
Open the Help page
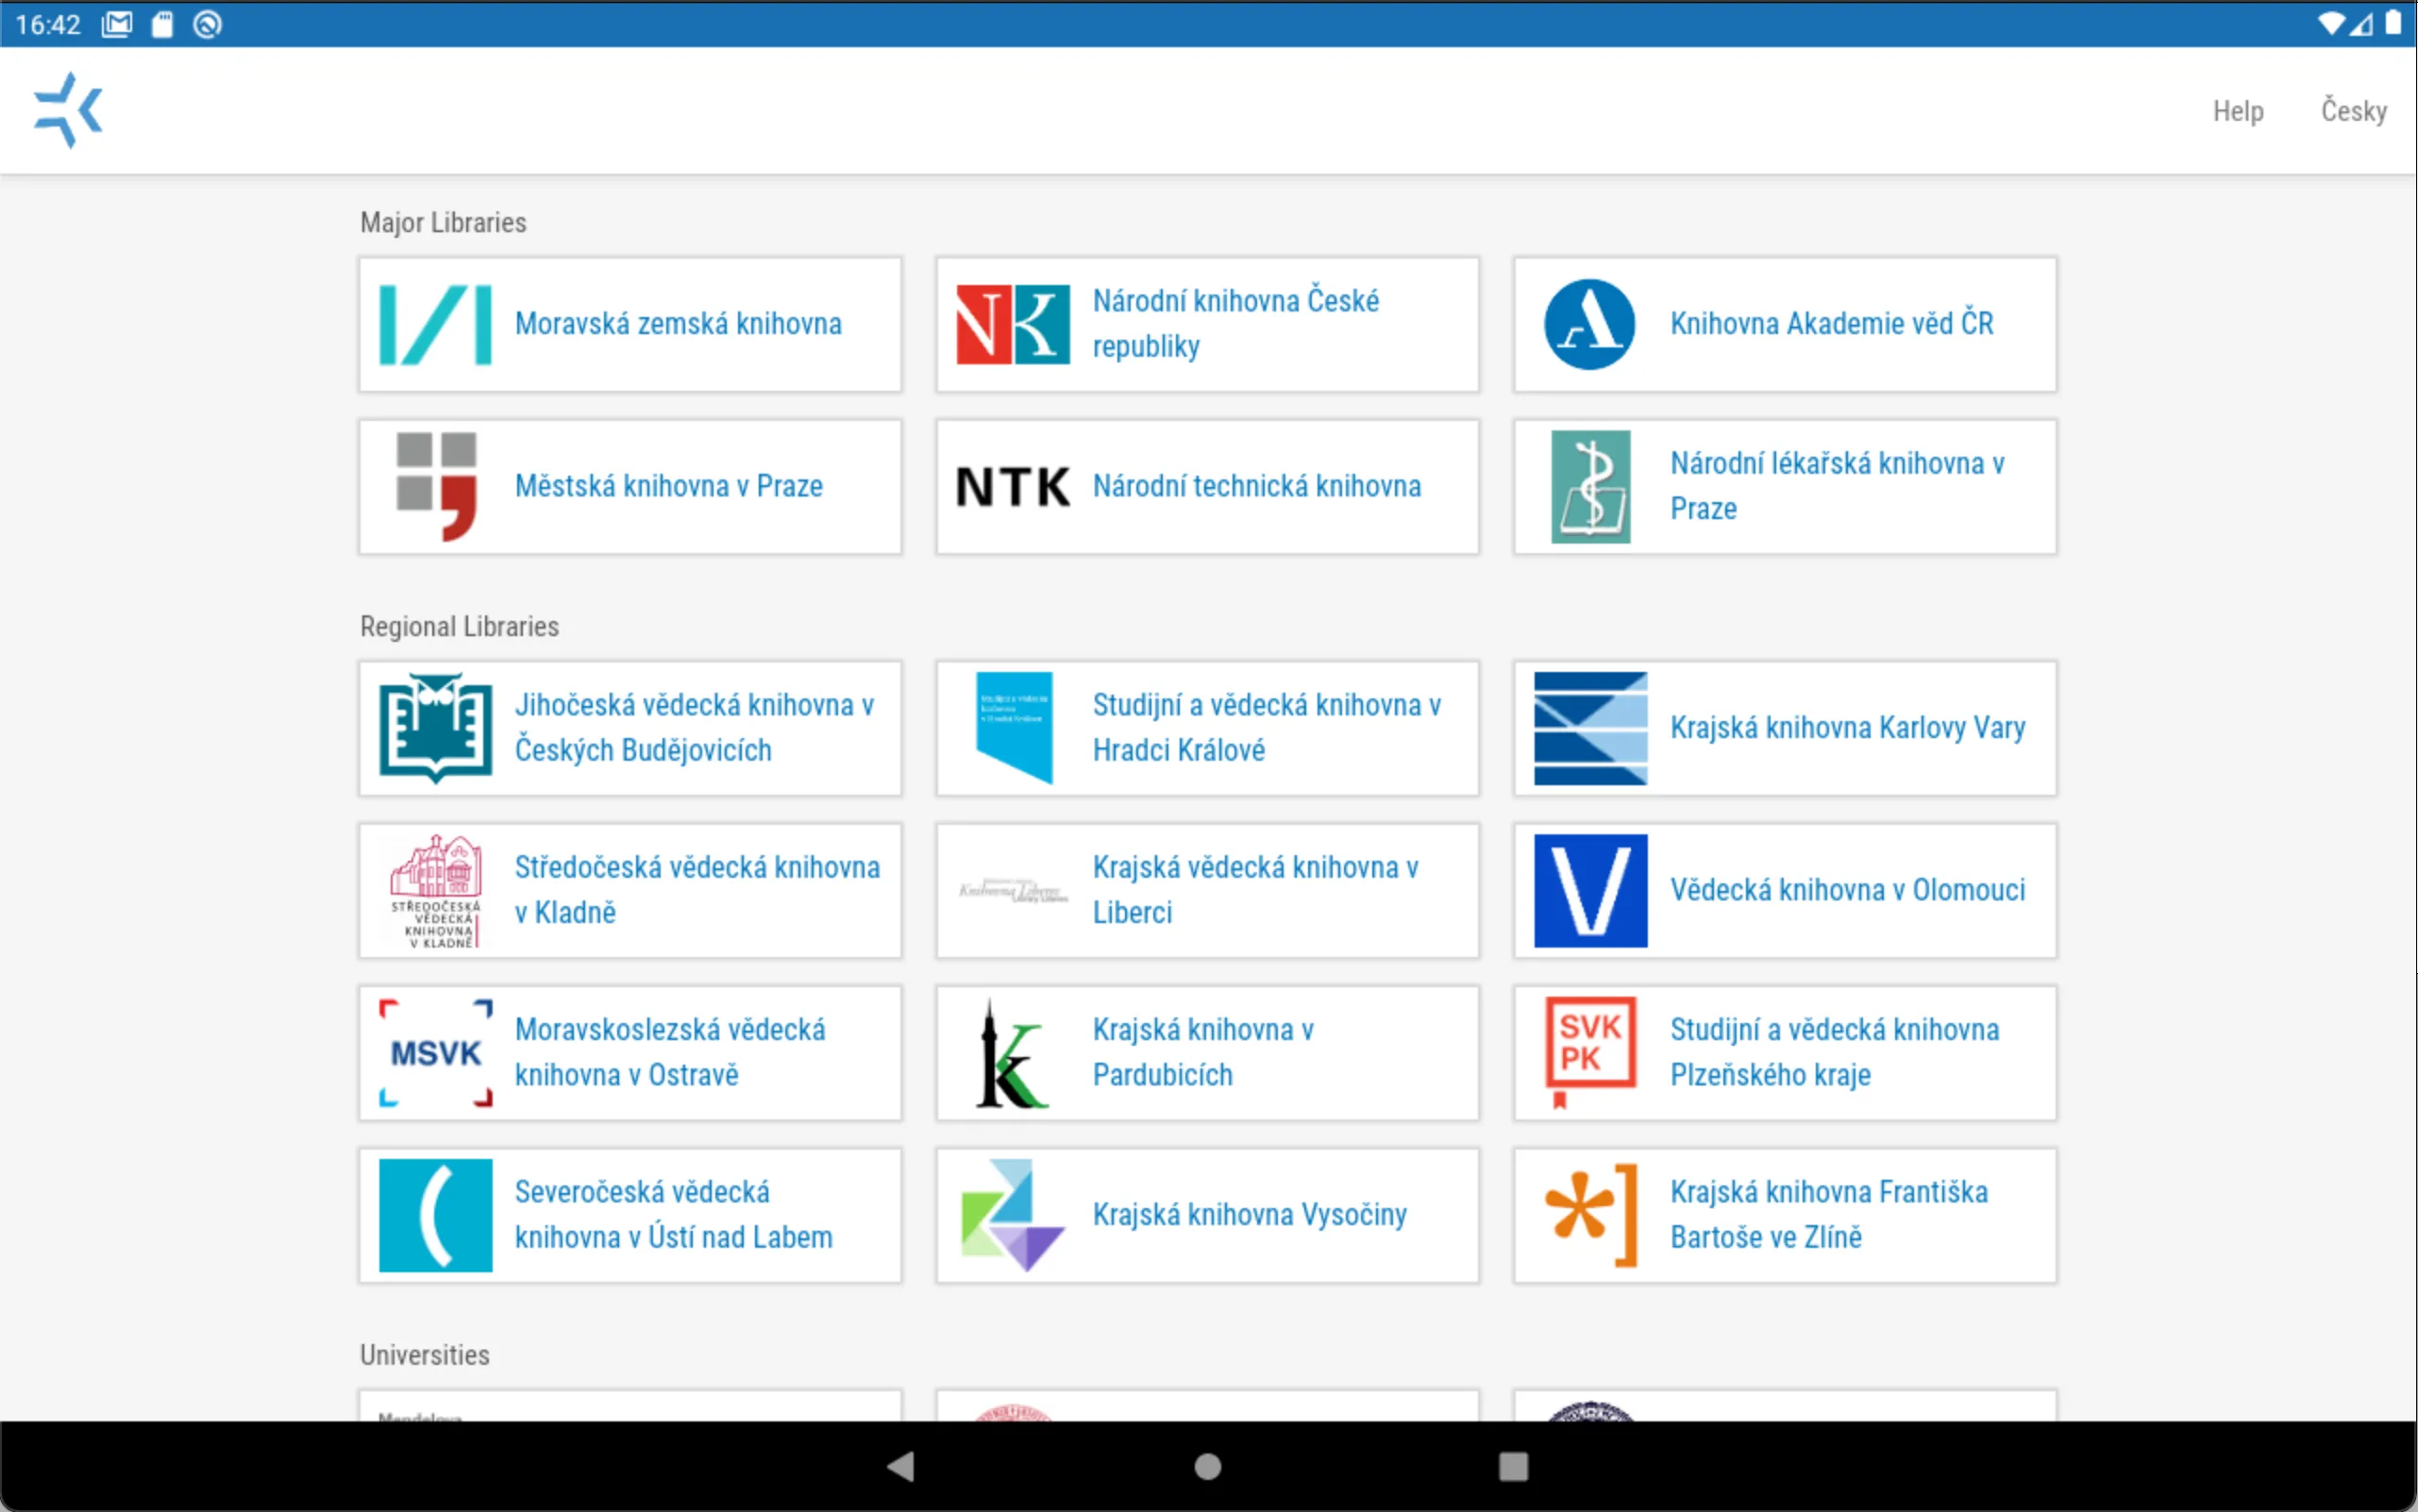click(2237, 111)
